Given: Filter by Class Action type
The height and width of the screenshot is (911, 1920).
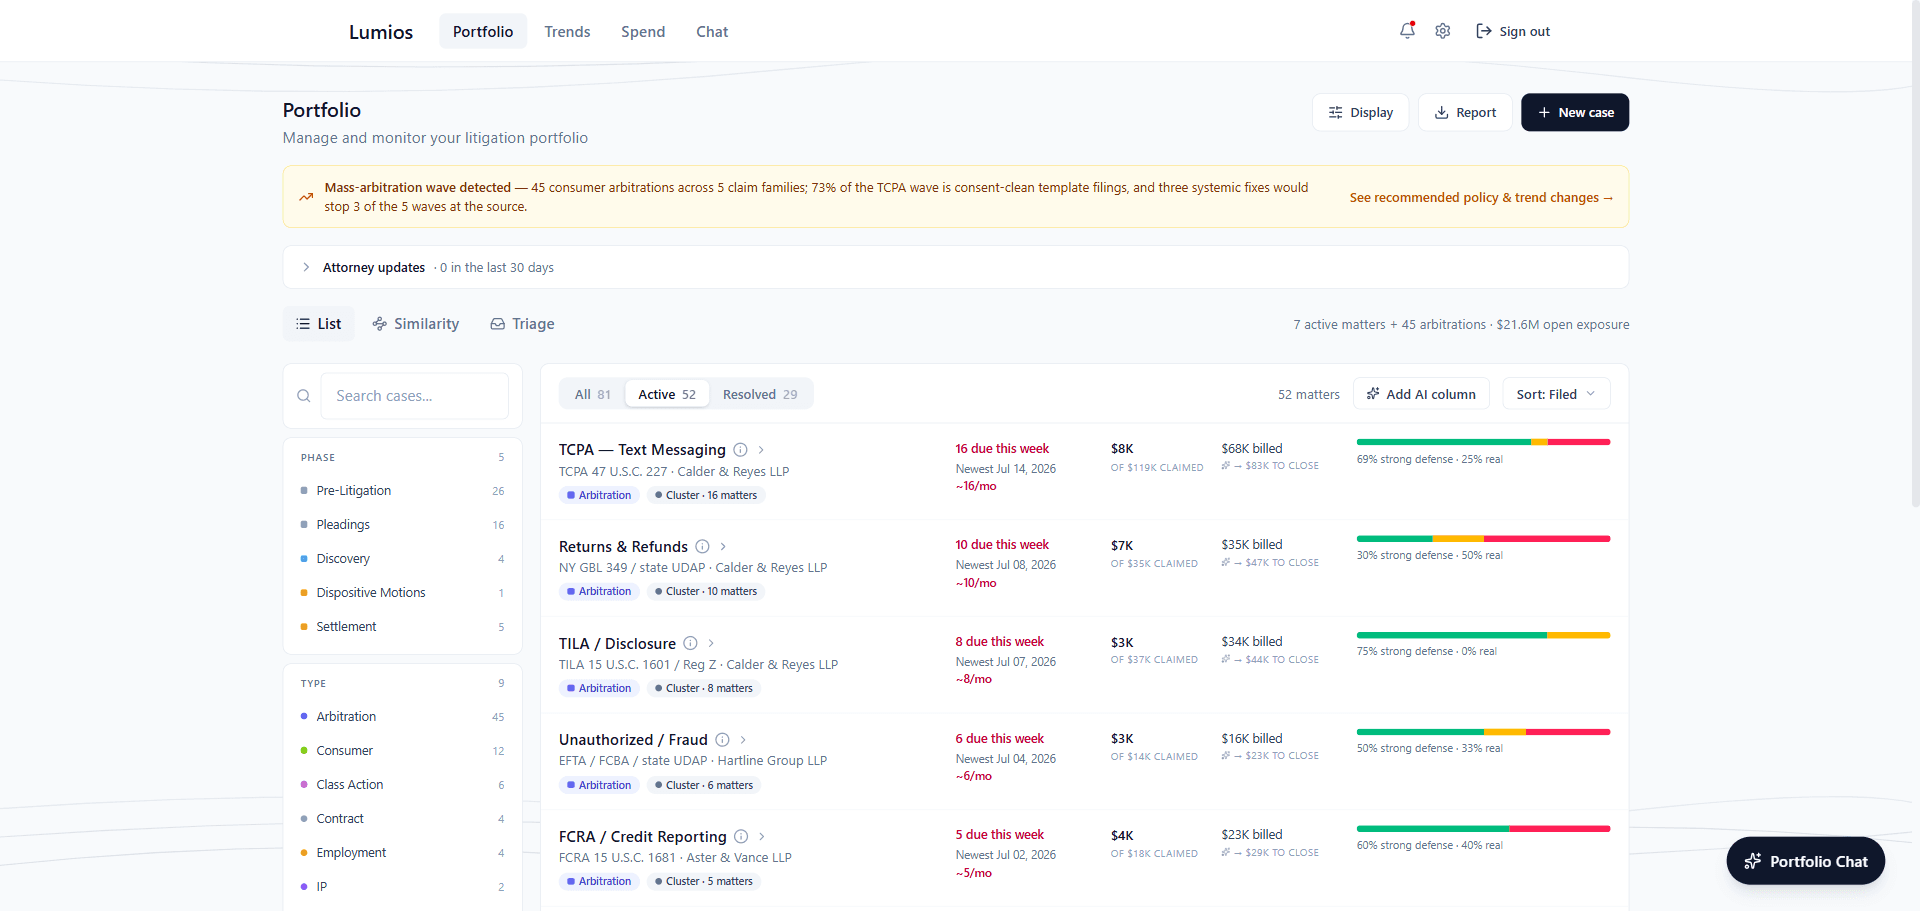Looking at the screenshot, I should coord(402,785).
